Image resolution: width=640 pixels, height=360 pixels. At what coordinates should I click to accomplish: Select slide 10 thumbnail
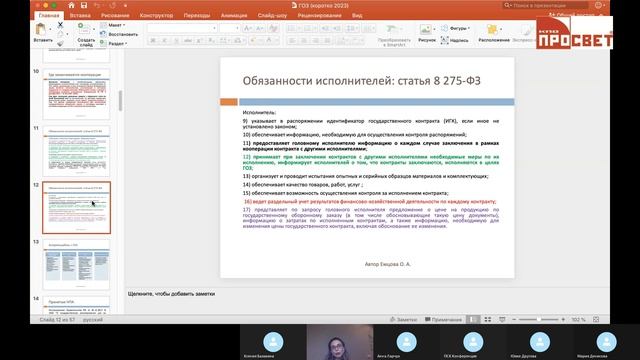click(76, 94)
